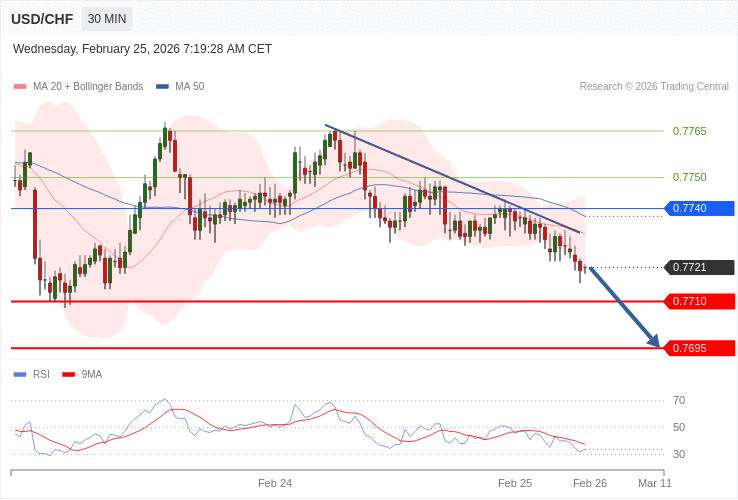Screen dimensions: 738x500
Task: Click the 30 MIN timeframe badge
Action: tap(107, 19)
